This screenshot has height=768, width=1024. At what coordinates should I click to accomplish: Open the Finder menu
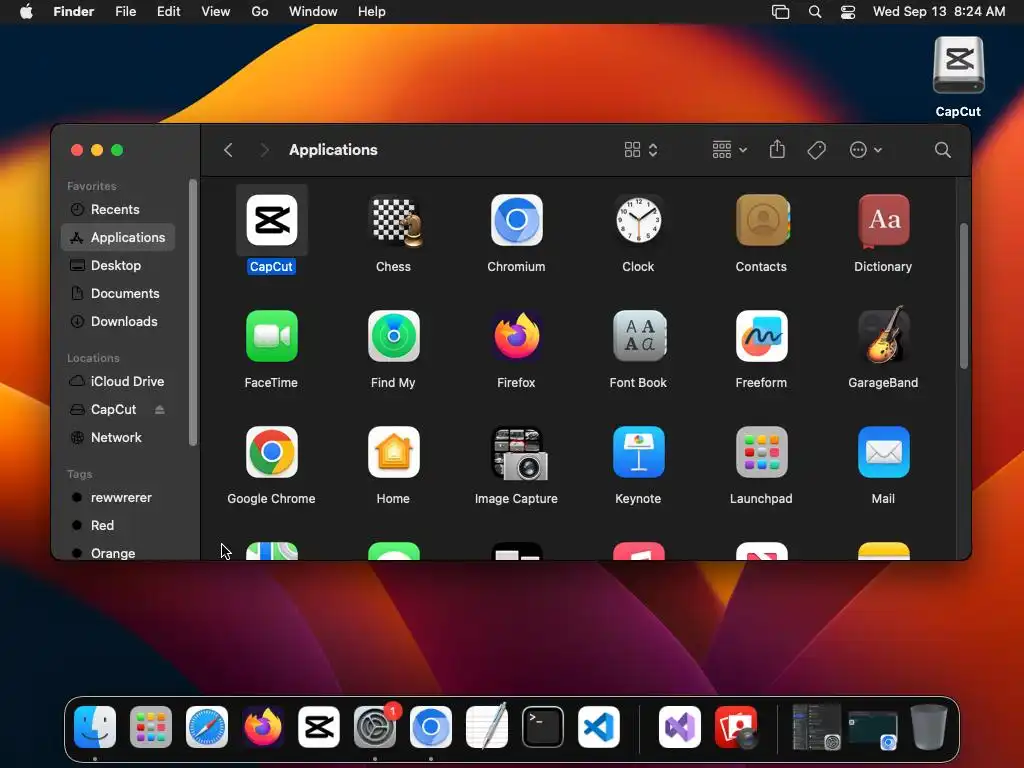(74, 12)
